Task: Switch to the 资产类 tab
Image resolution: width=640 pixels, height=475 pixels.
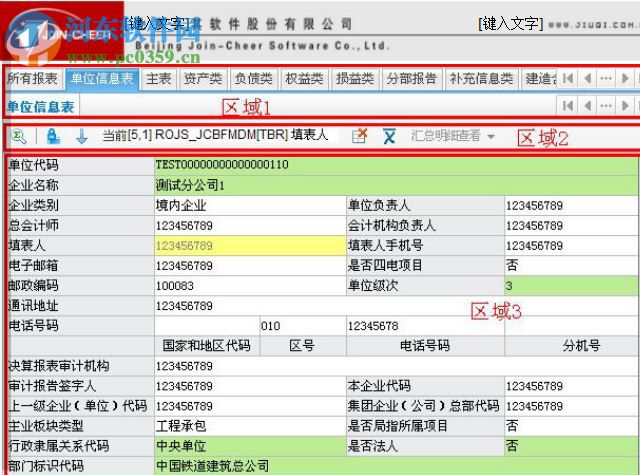Action: [x=203, y=78]
